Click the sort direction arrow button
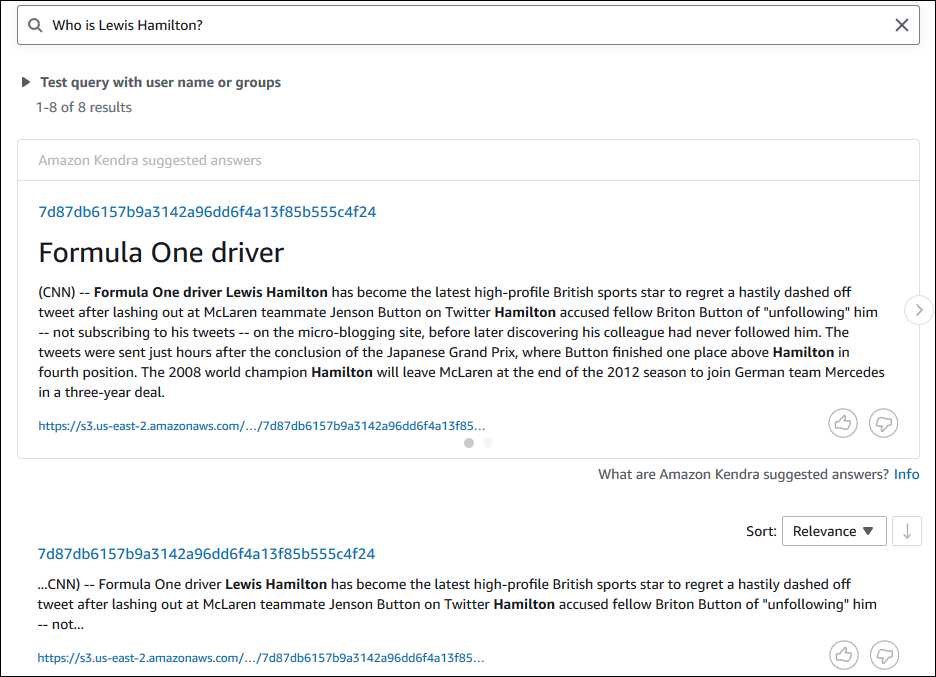The height and width of the screenshot is (677, 936). click(x=907, y=531)
